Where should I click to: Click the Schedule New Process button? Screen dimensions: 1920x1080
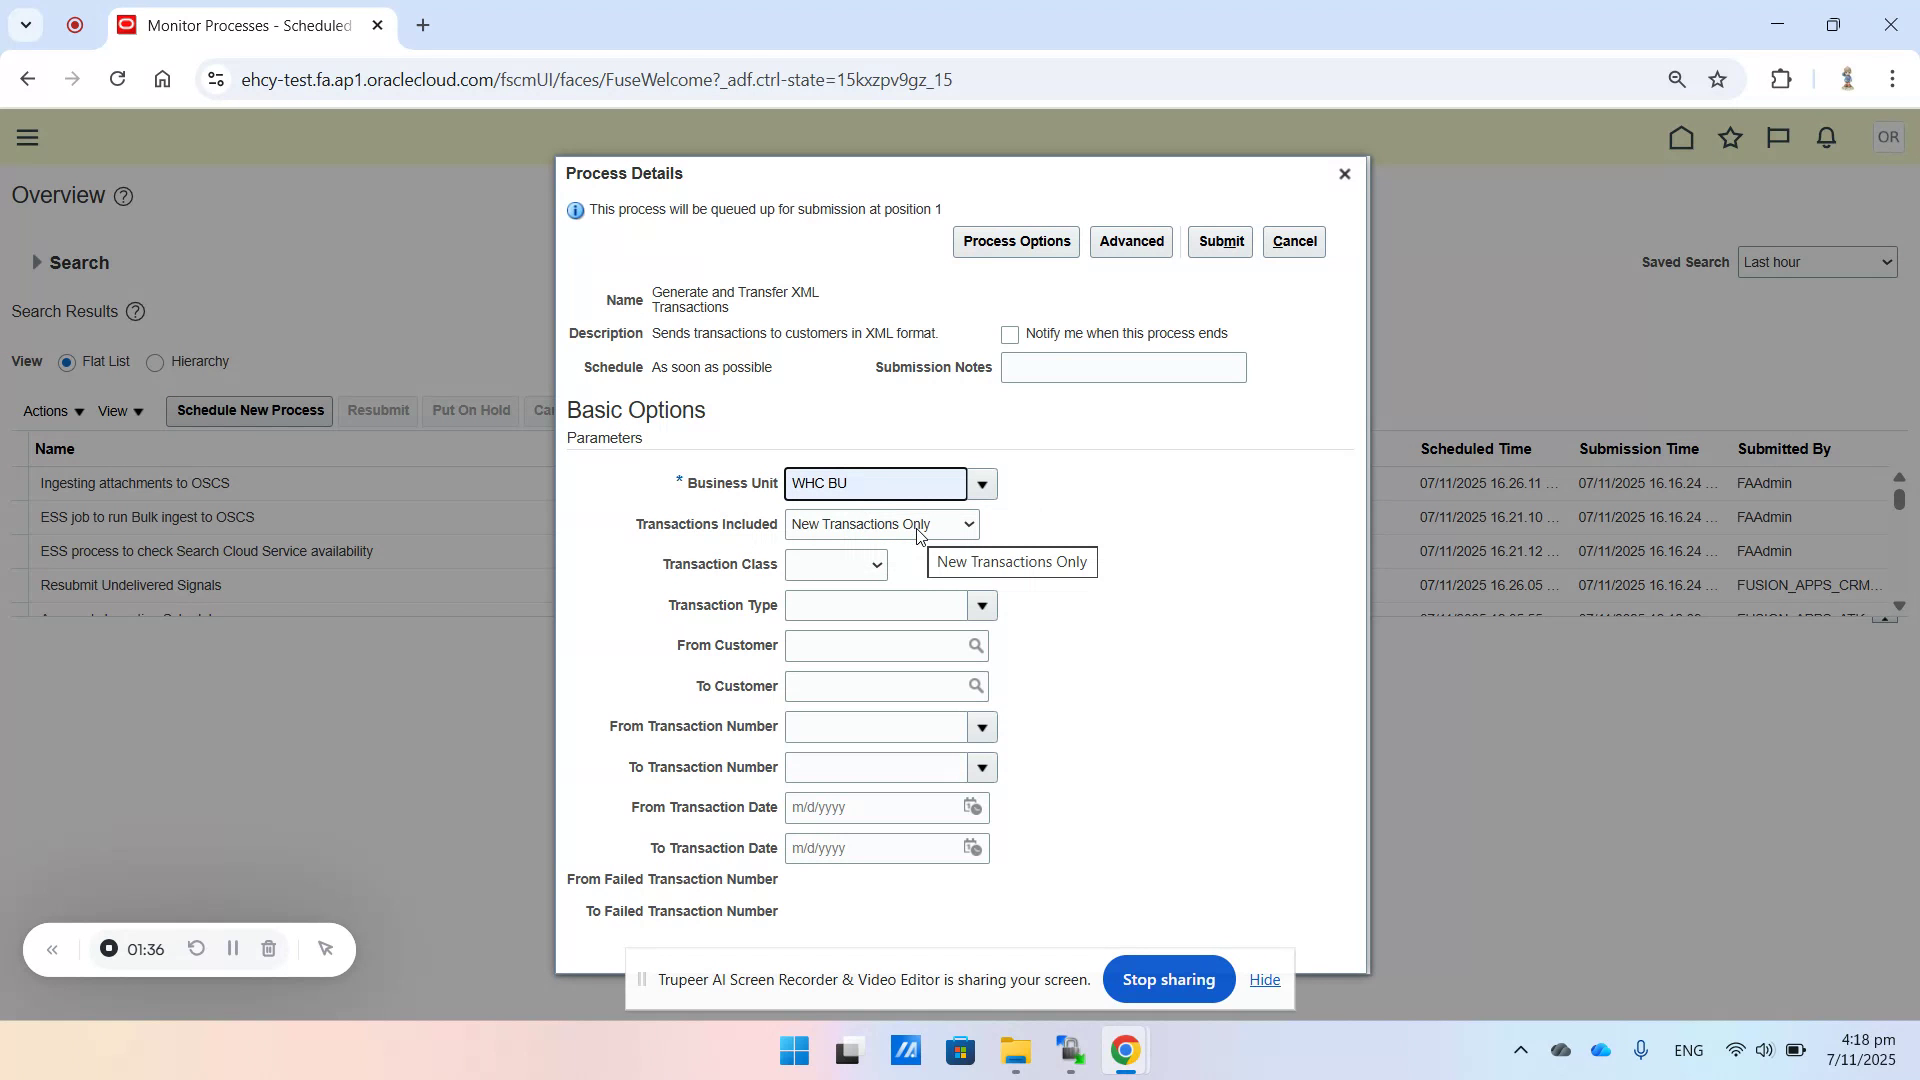pos(248,410)
